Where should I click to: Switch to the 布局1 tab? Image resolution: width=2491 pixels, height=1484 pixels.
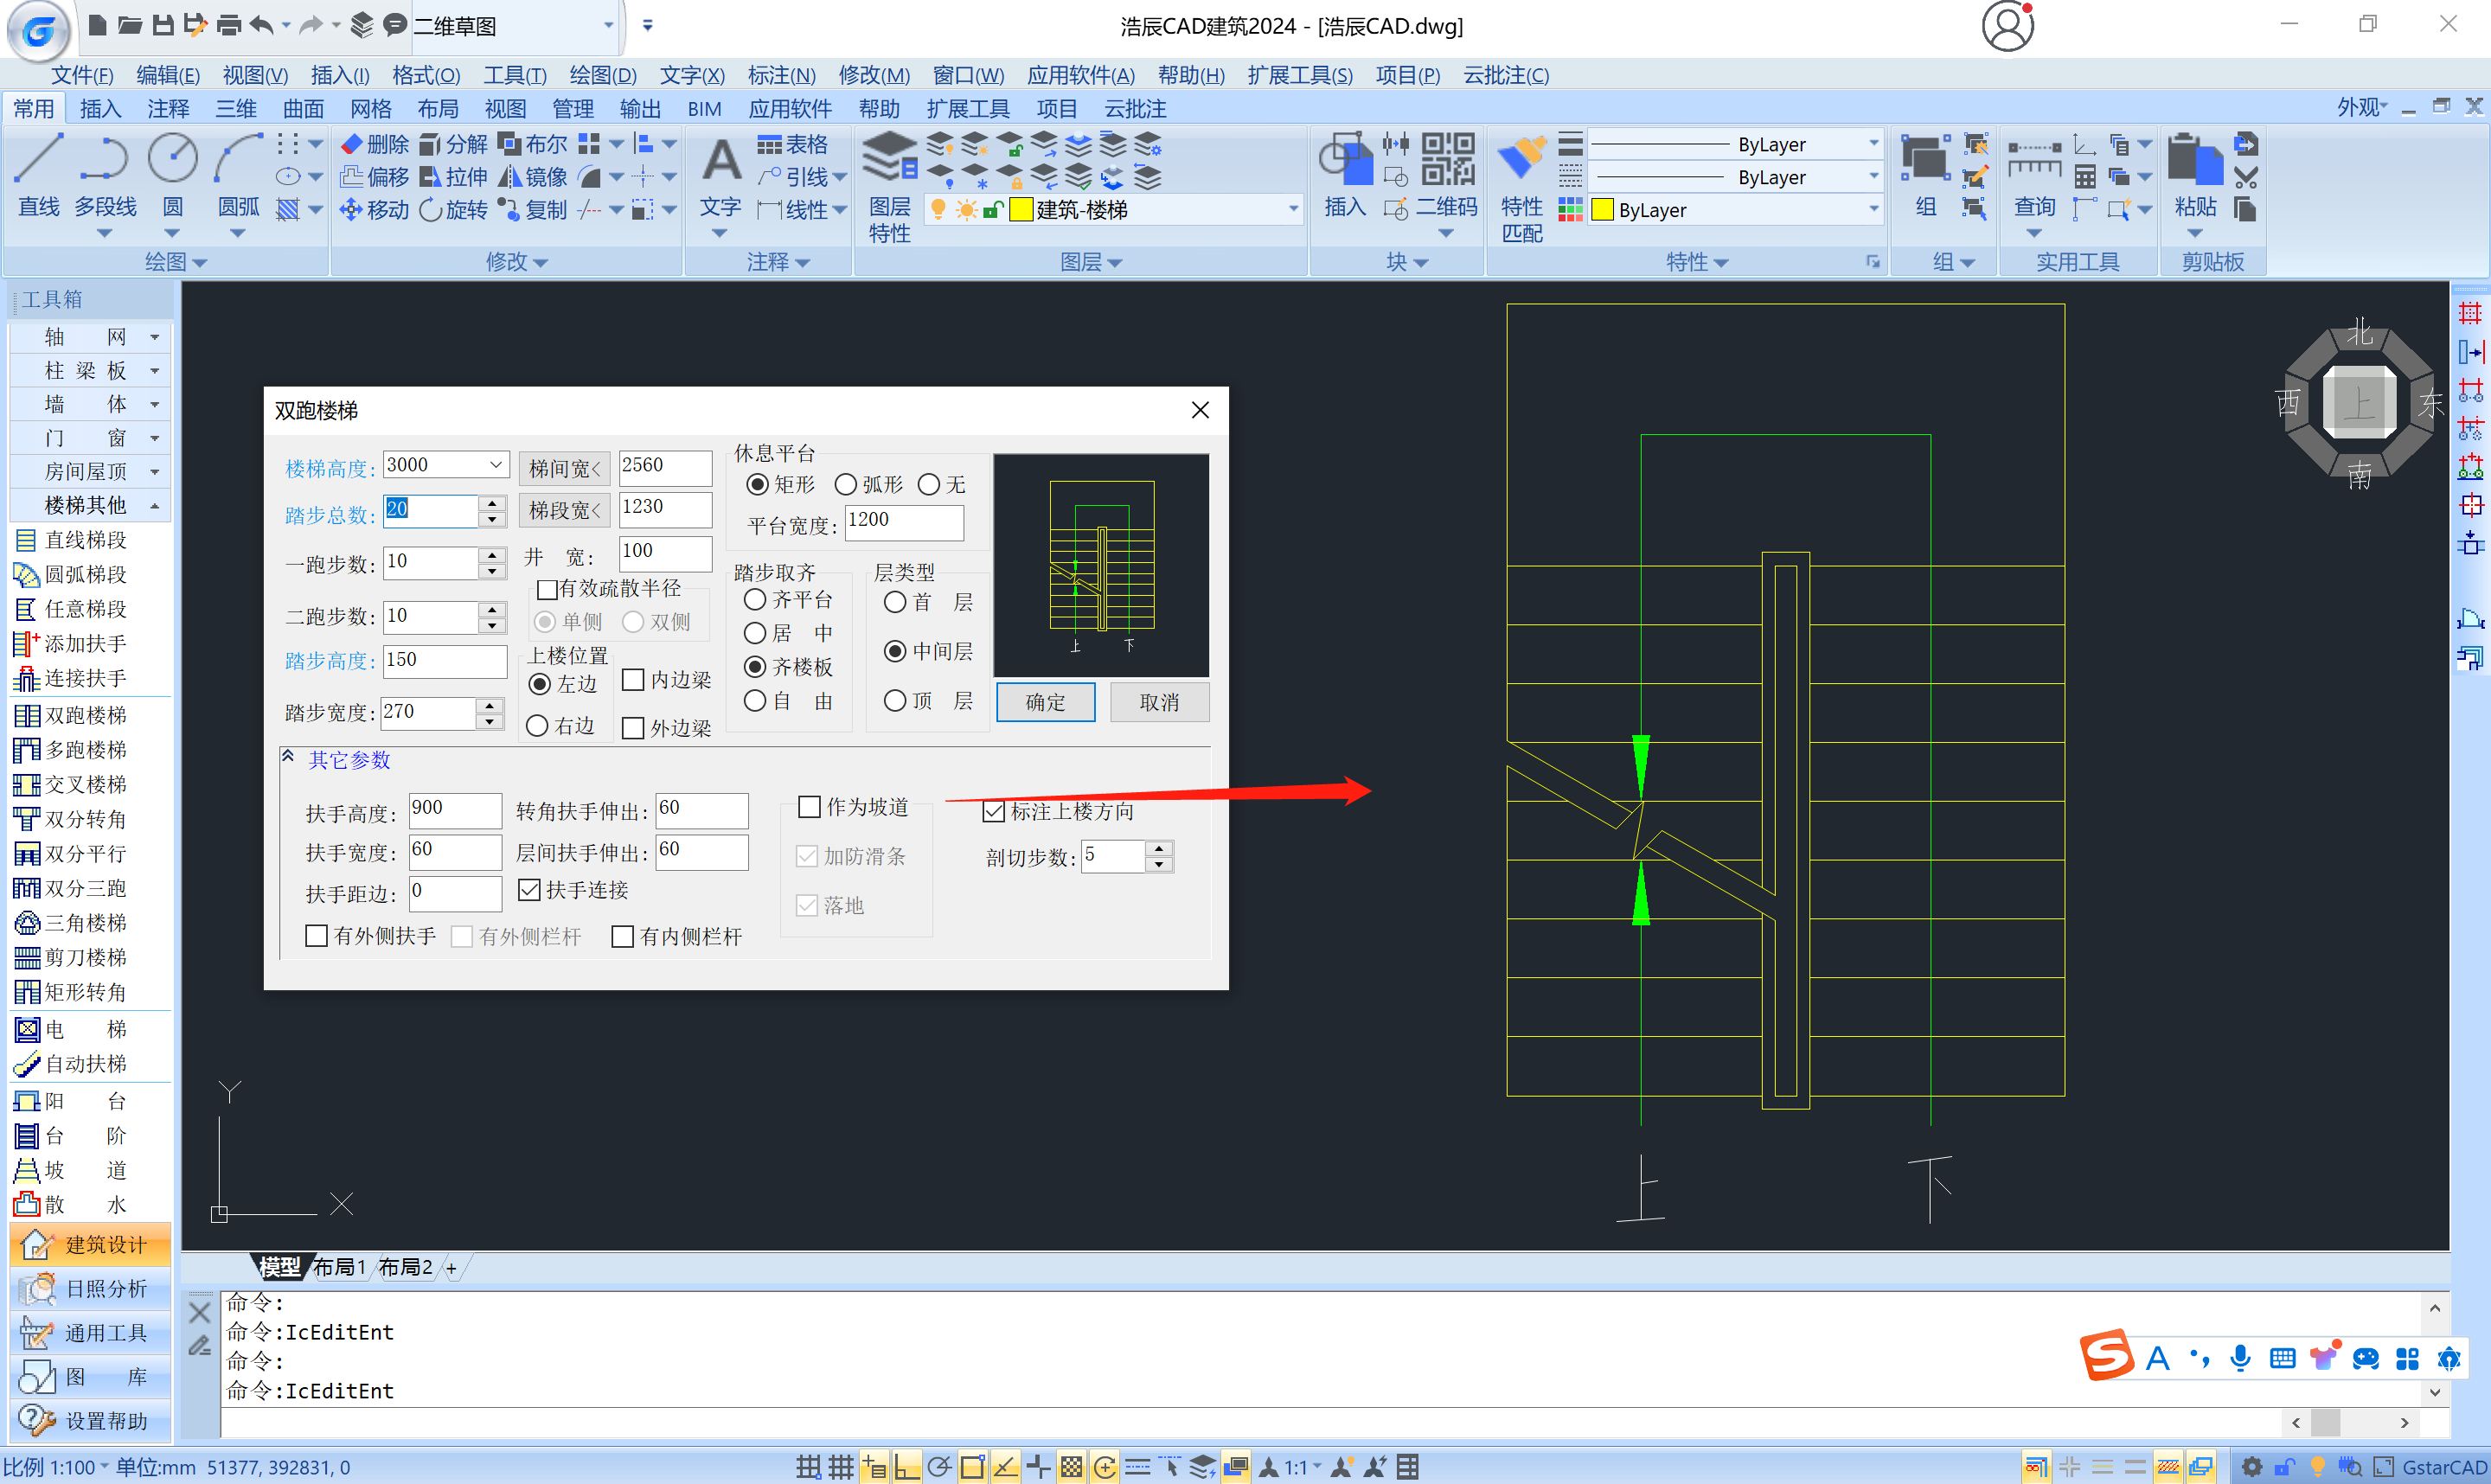[x=339, y=1268]
